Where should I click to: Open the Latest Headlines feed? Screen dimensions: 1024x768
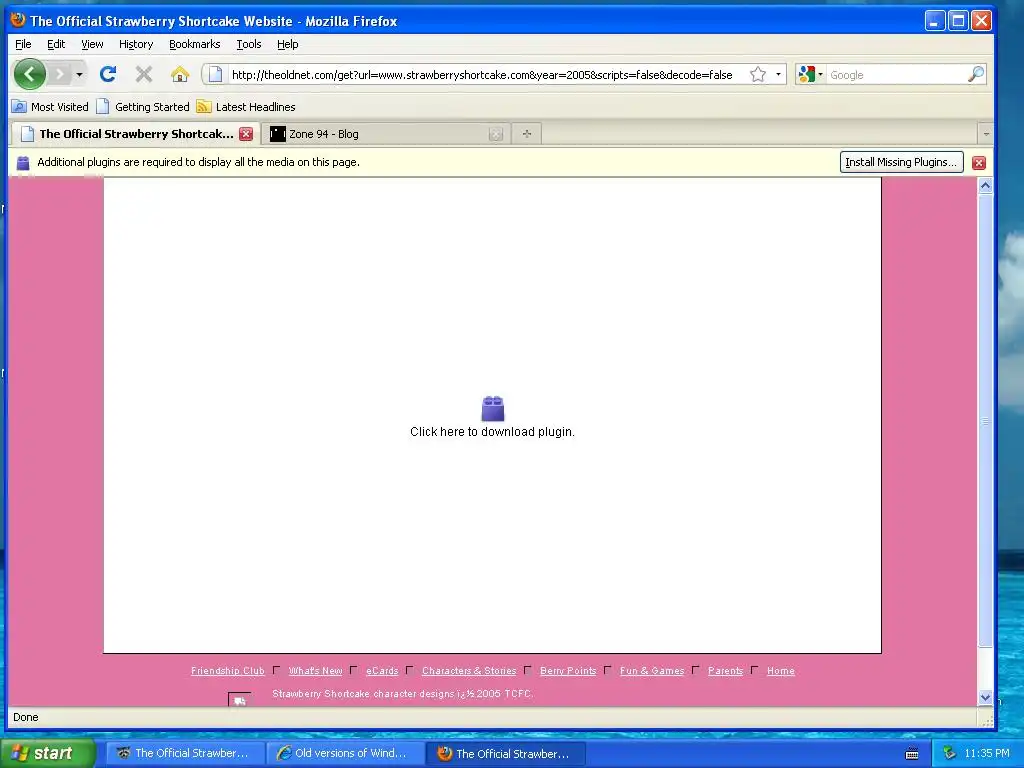246,106
